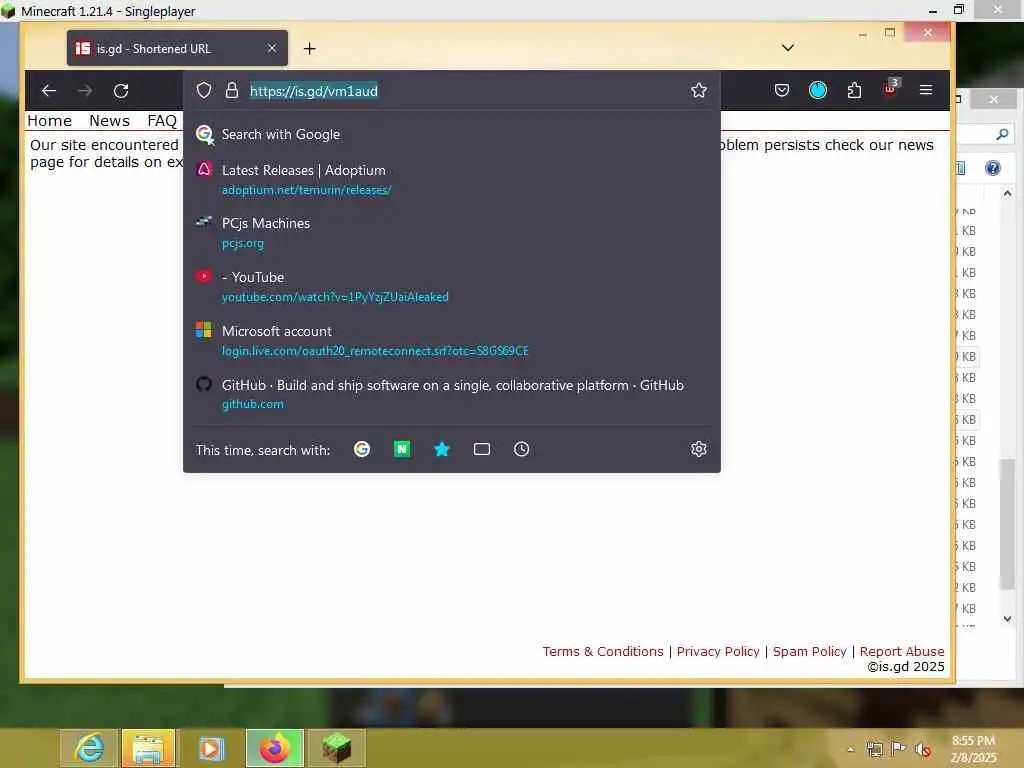Show hidden tray icons arrow

(x=850, y=749)
